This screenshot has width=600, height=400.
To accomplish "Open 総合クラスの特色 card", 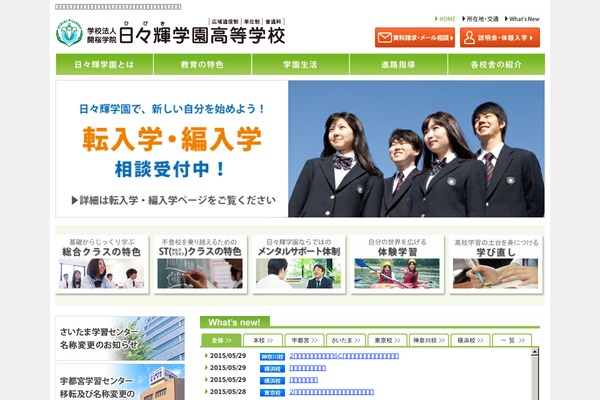I will [102, 264].
